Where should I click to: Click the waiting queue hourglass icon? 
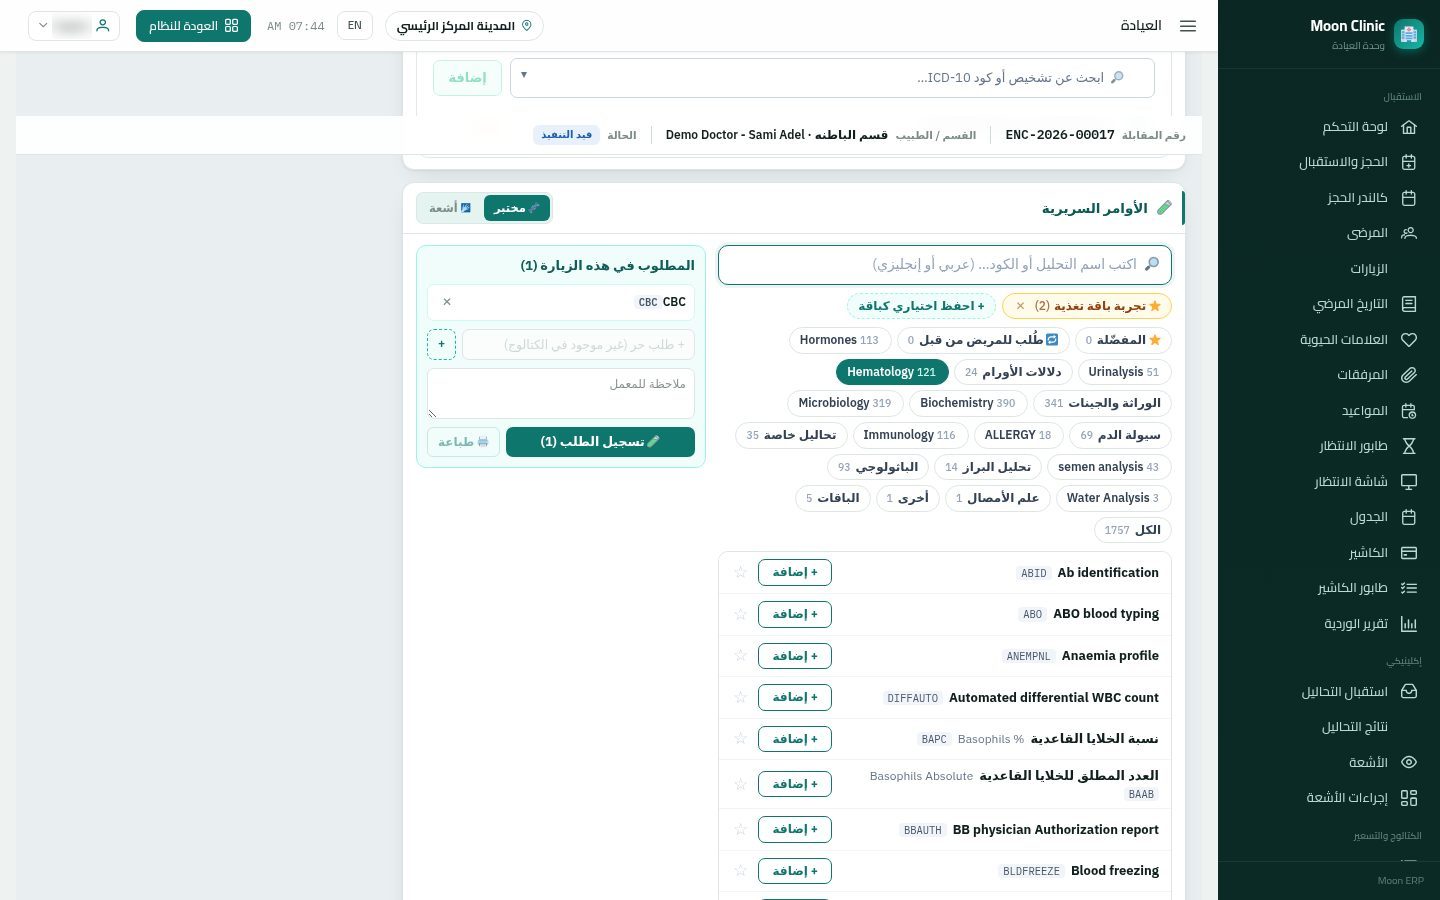tap(1409, 446)
